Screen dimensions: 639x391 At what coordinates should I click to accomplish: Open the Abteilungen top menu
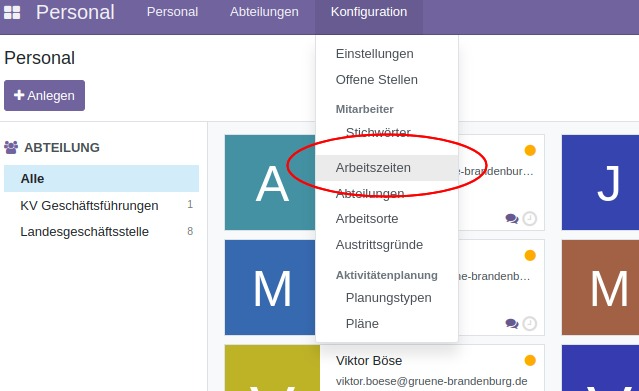(x=264, y=12)
